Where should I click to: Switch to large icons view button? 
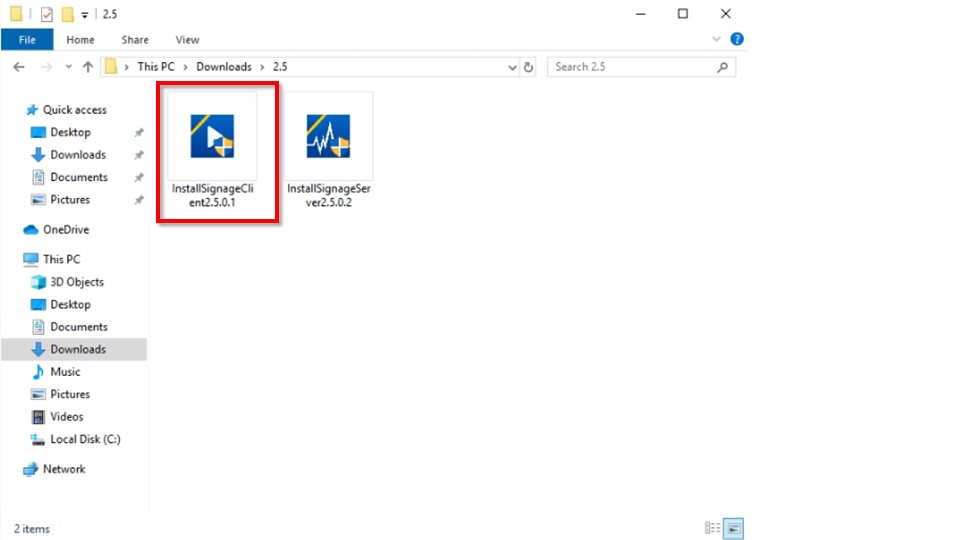pyautogui.click(x=734, y=528)
